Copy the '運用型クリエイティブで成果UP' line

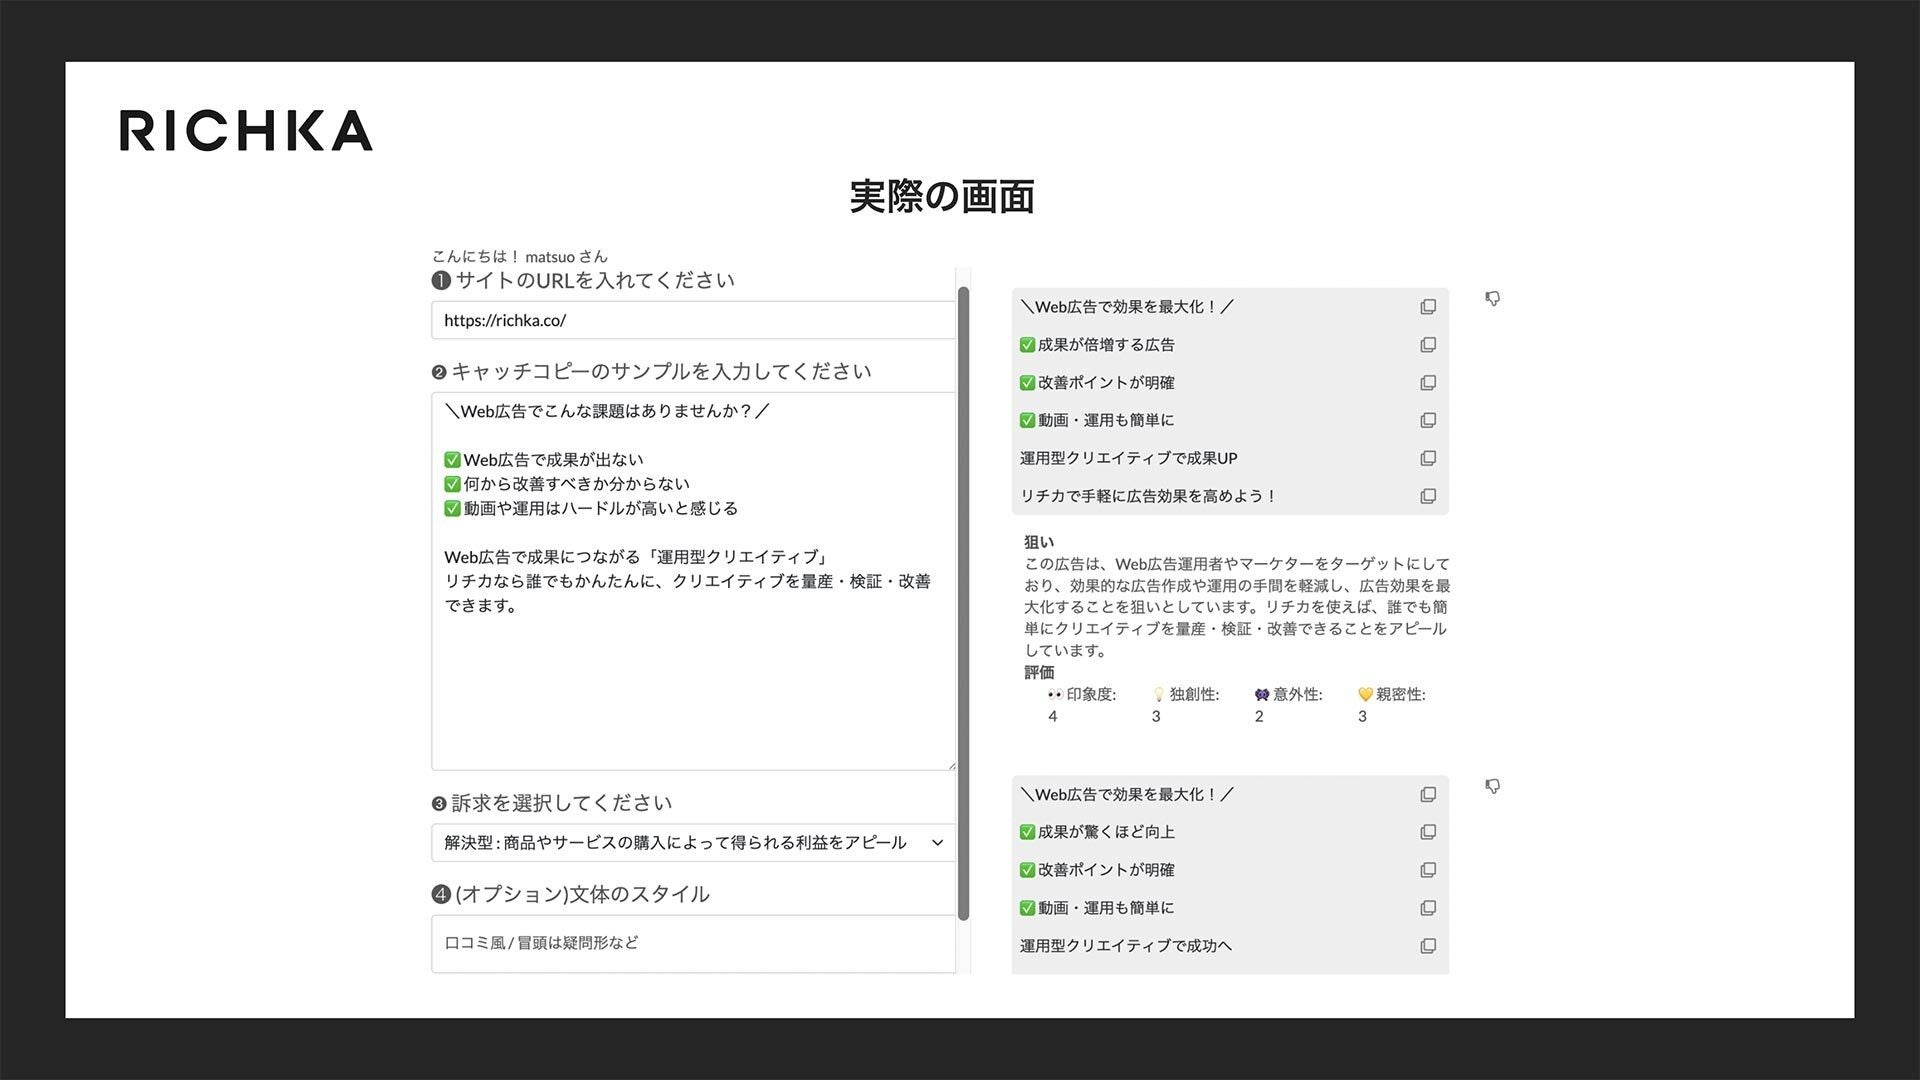(1428, 458)
